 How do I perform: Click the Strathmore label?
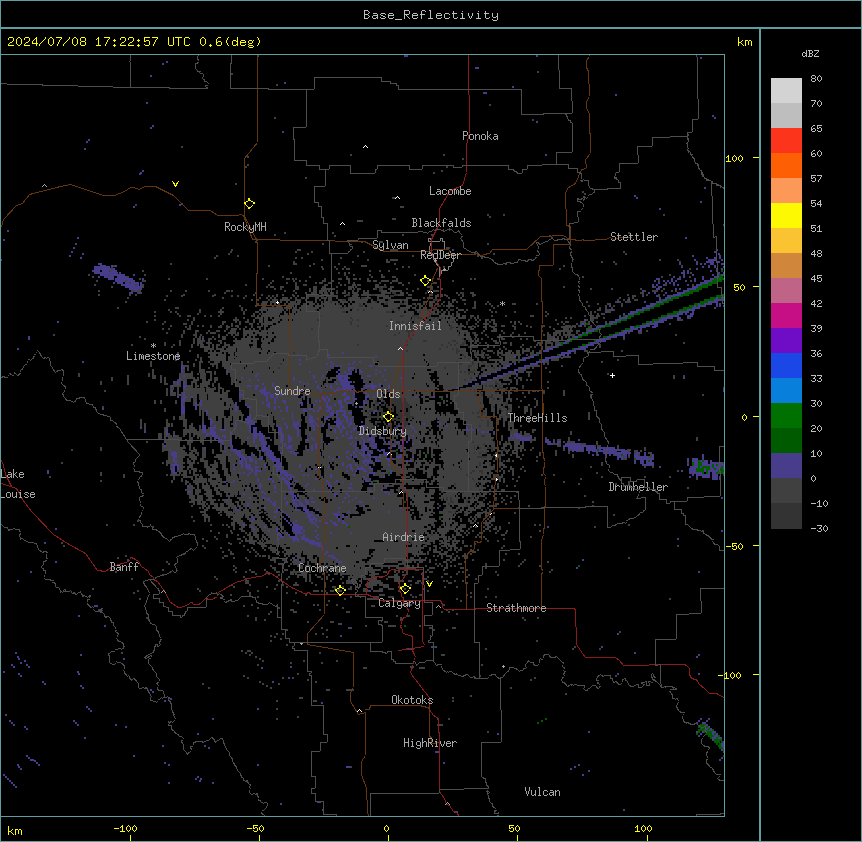click(x=516, y=608)
